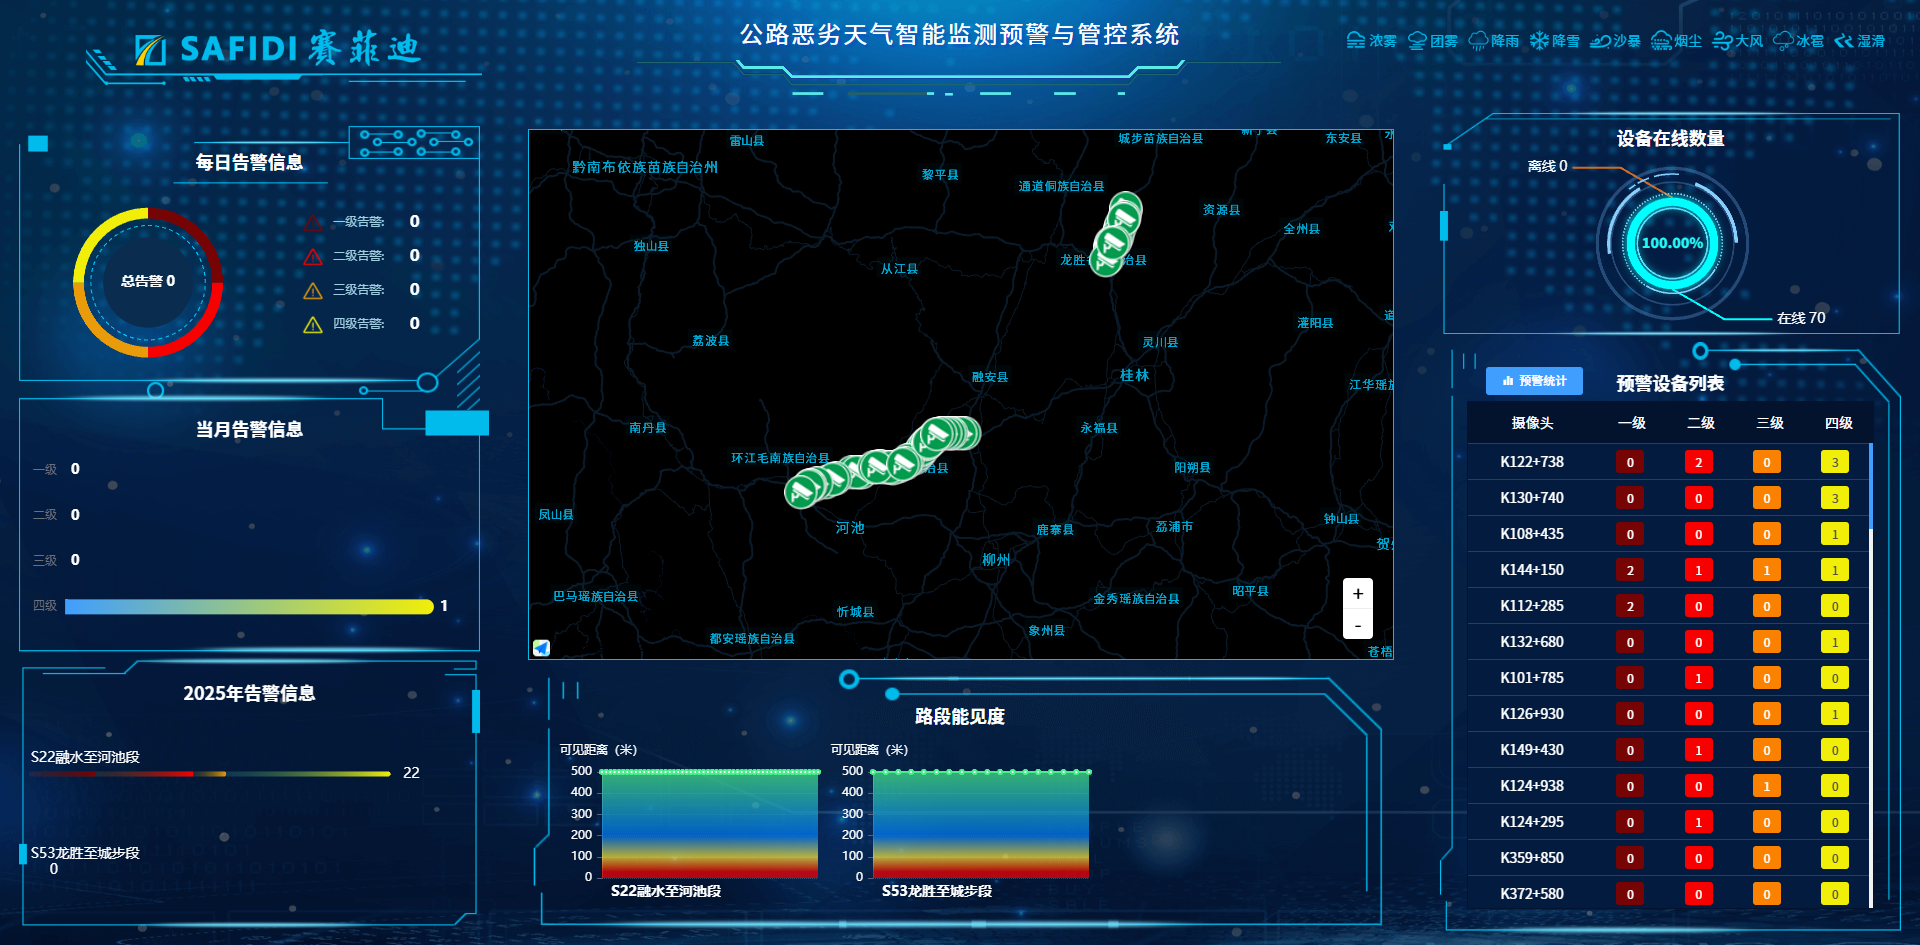This screenshot has width=1920, height=945.
Task: Click the map attribution logo
Action: click(542, 647)
